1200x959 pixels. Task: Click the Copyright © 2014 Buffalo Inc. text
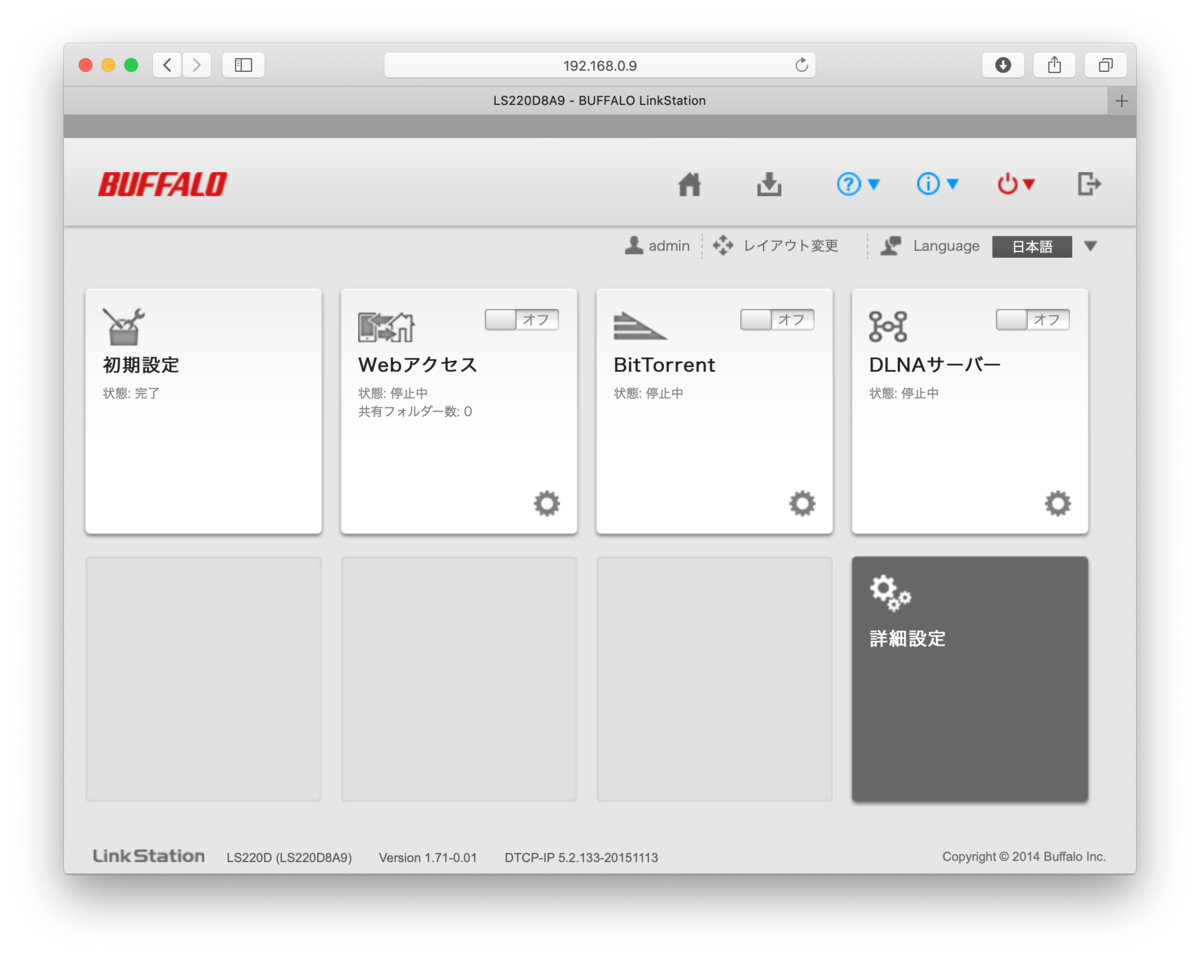(1024, 857)
